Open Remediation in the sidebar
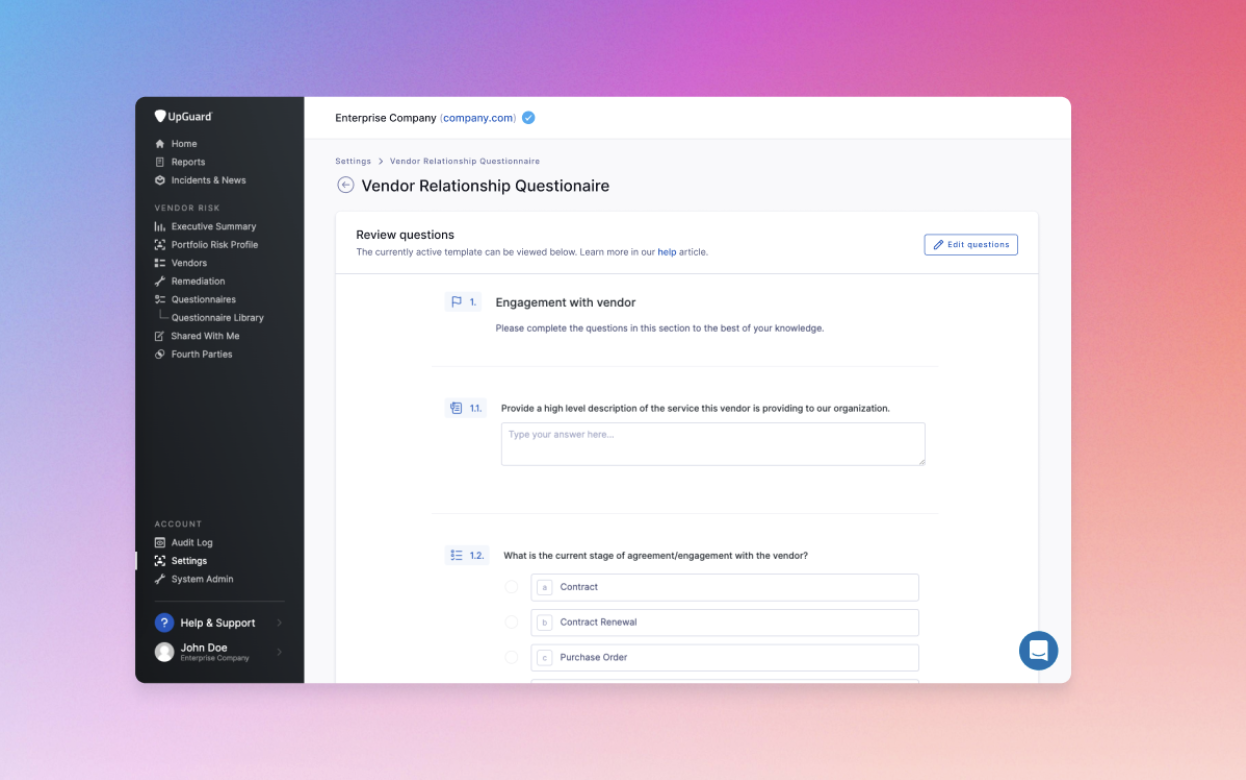Image resolution: width=1246 pixels, height=780 pixels. pos(198,281)
